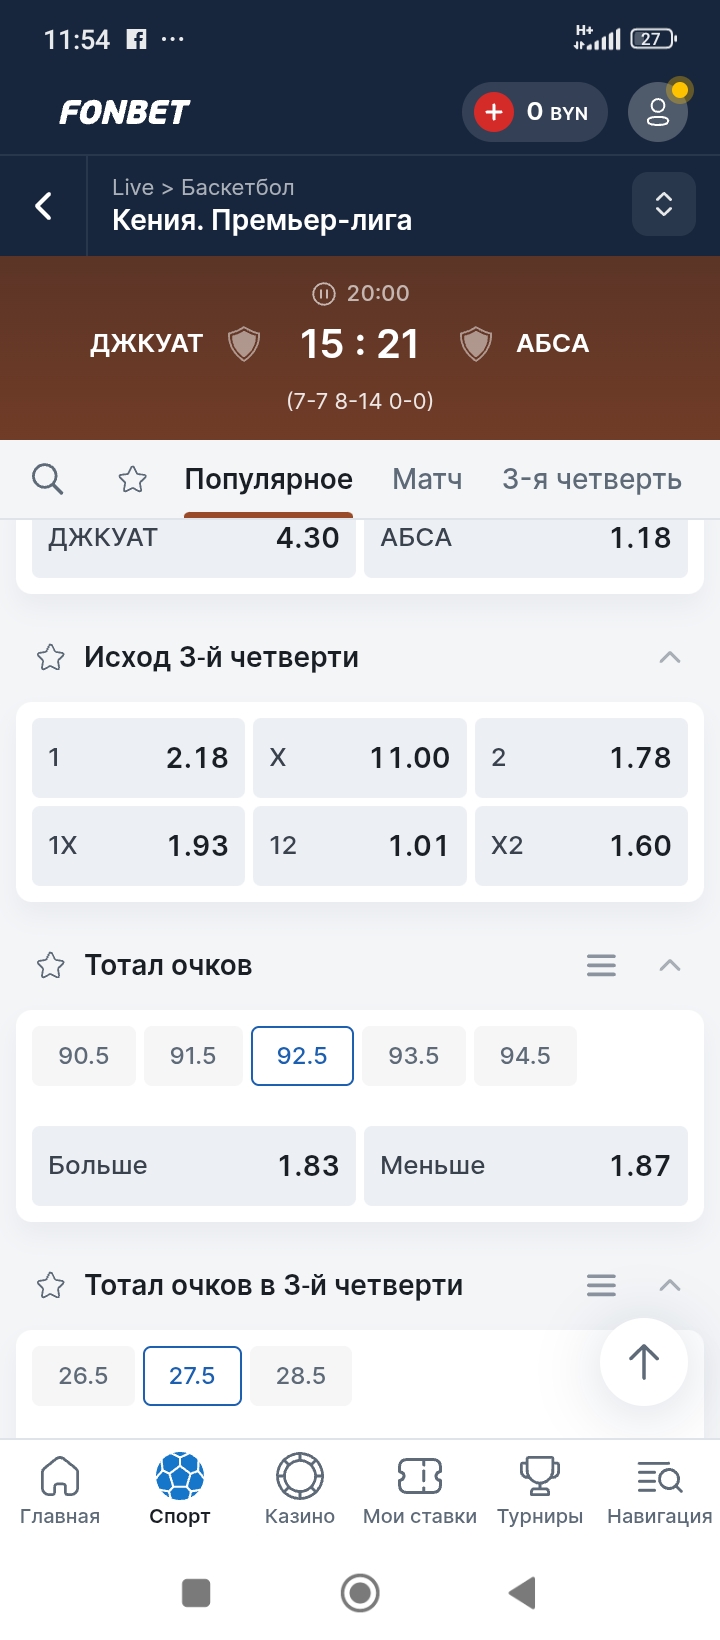Image resolution: width=720 pixels, height=1640 pixels.
Task: Select the 93.5 total line
Action: click(414, 1056)
